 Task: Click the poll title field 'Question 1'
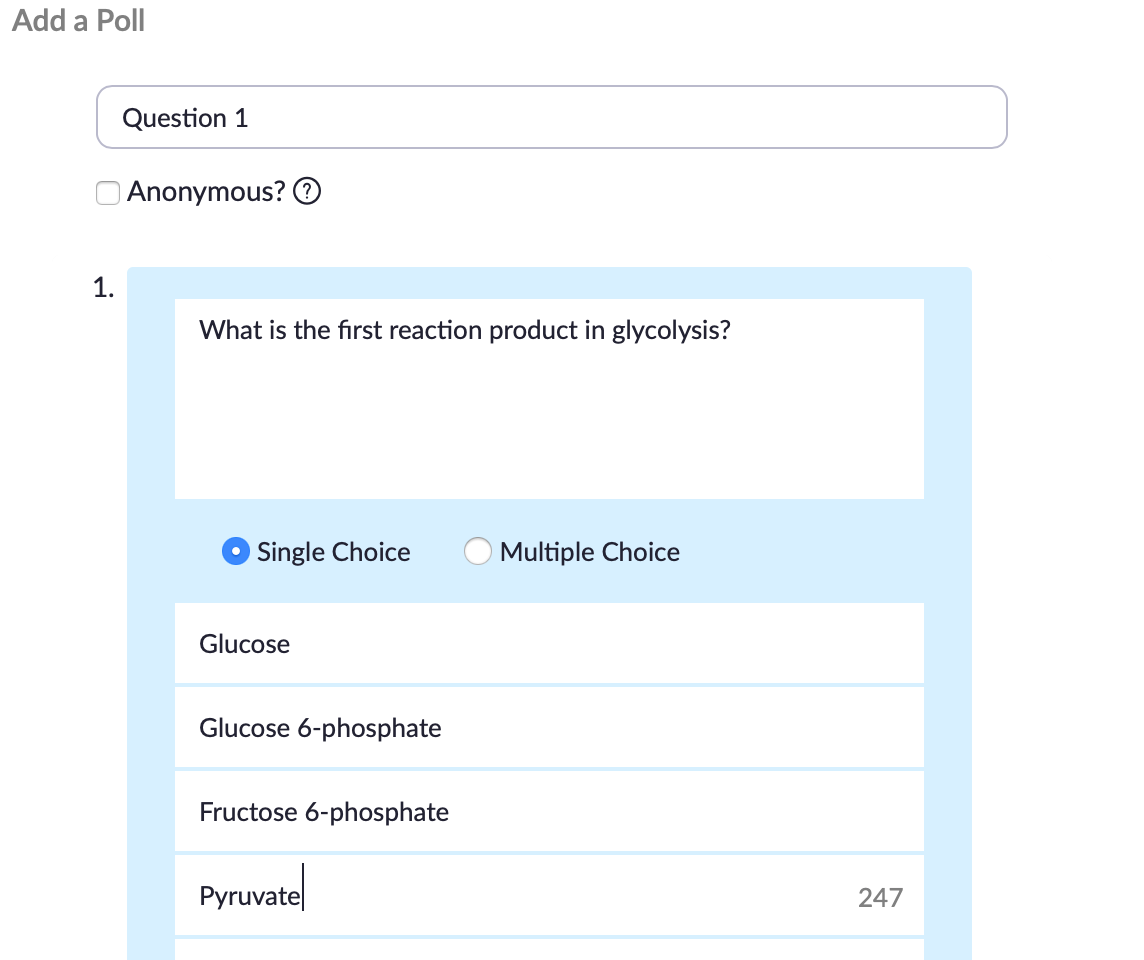click(551, 118)
